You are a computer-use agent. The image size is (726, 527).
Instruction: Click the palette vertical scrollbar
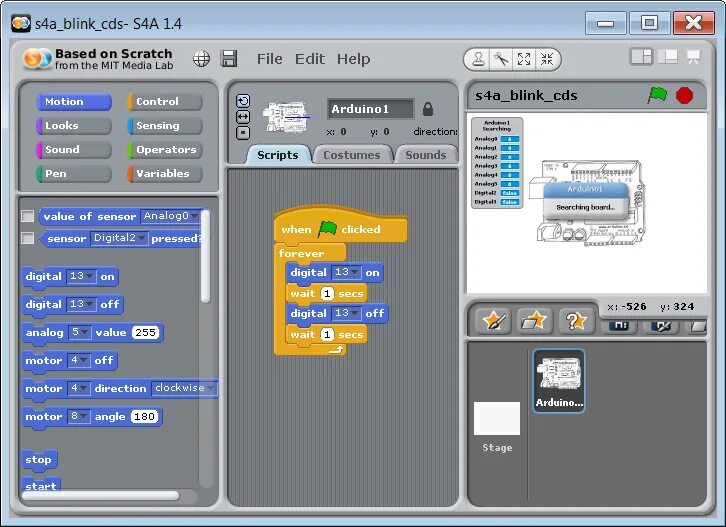(206, 256)
